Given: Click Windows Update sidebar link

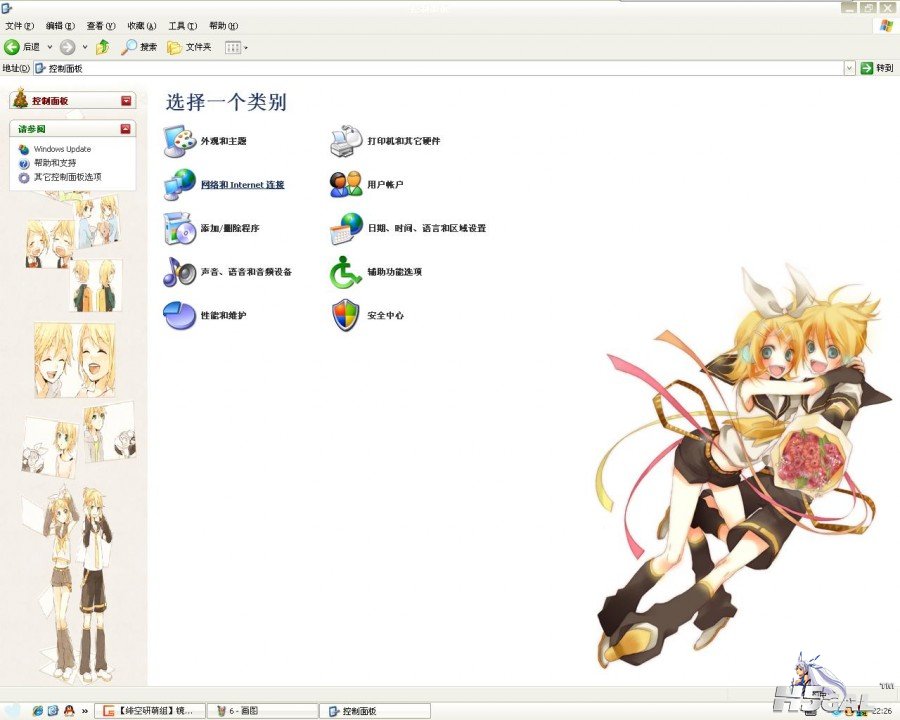Looking at the screenshot, I should (x=62, y=149).
